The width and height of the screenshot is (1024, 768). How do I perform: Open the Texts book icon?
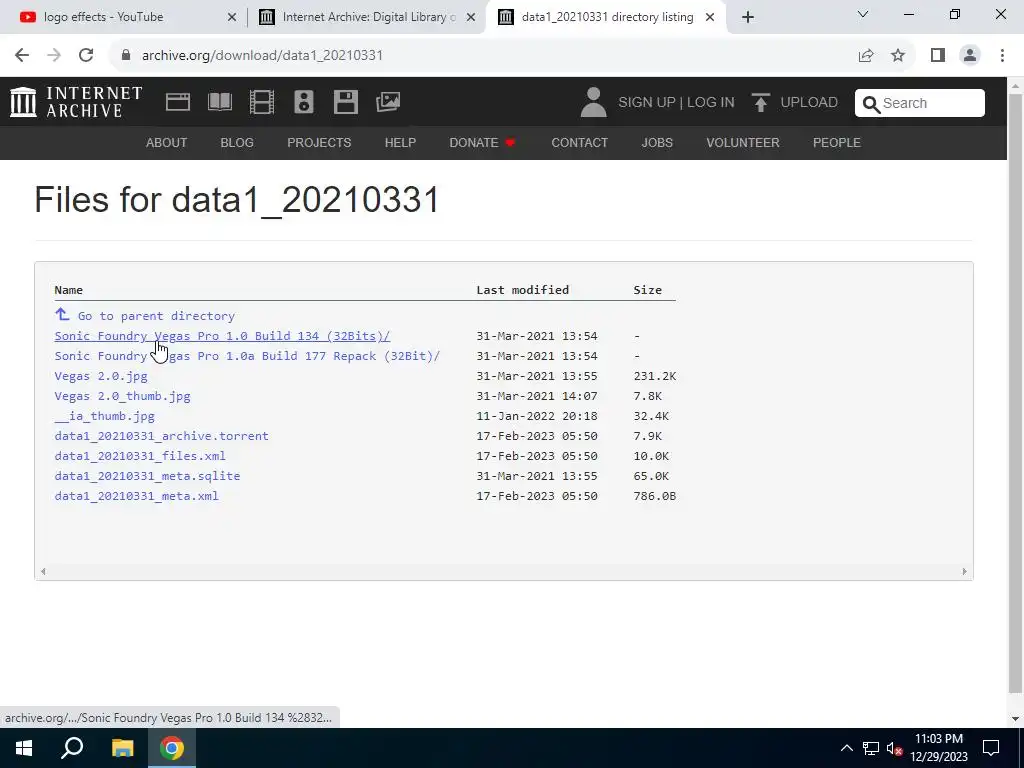(219, 102)
